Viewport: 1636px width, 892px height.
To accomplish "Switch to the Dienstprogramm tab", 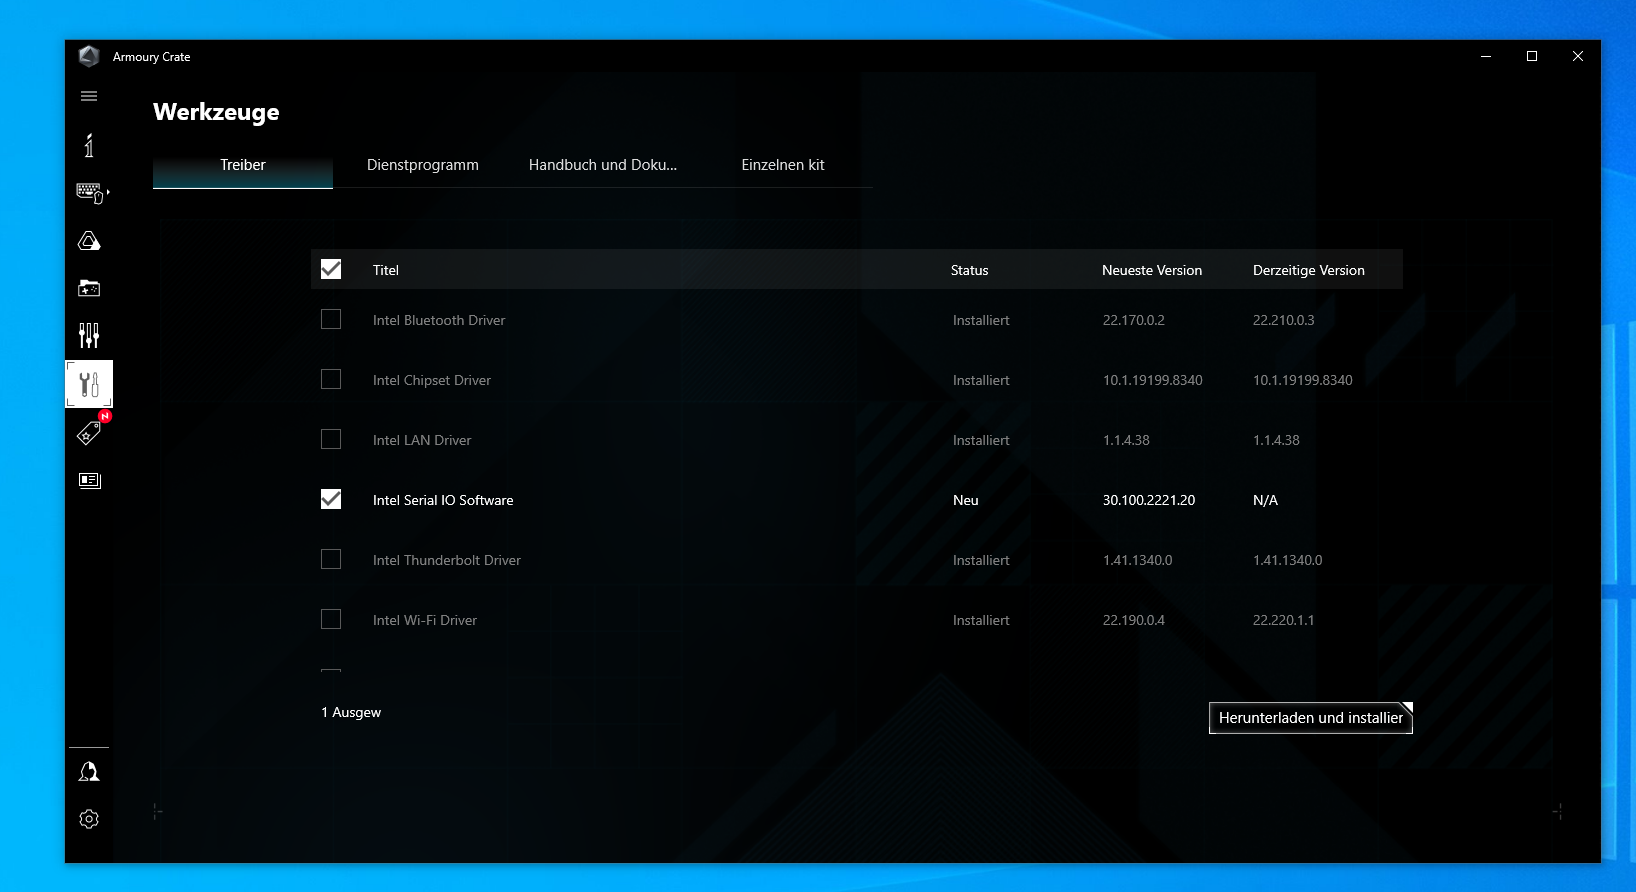I will (423, 165).
